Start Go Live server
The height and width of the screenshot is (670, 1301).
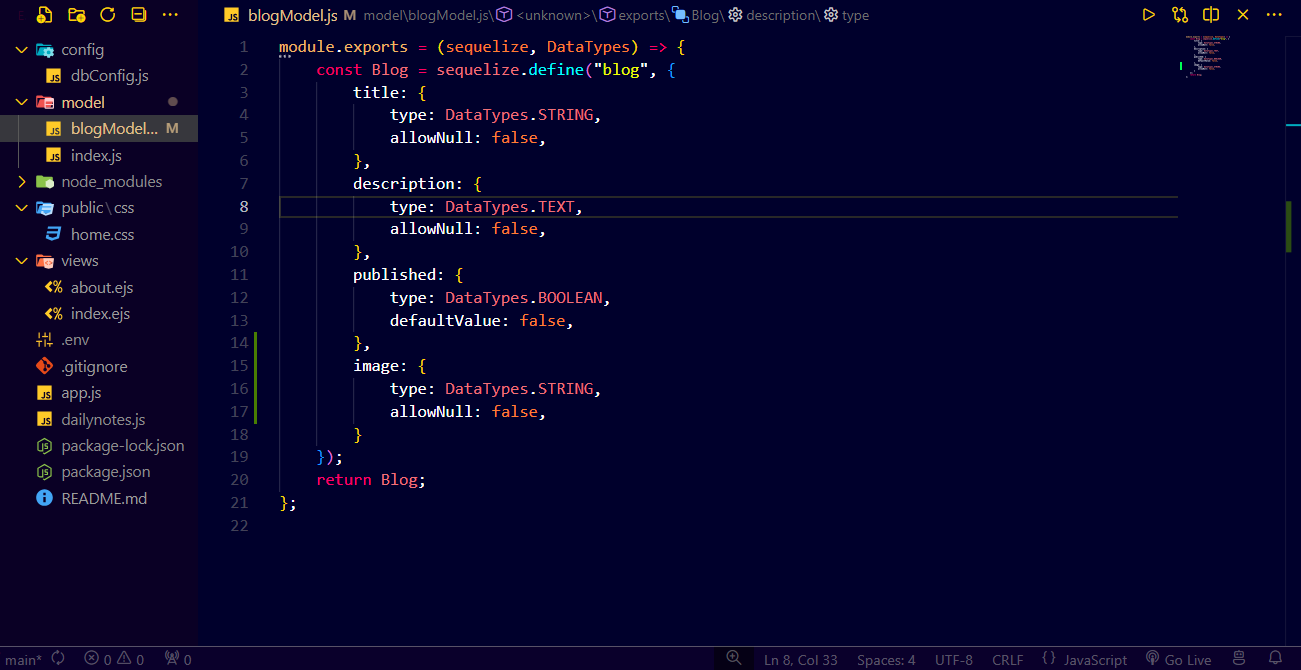(x=1178, y=659)
